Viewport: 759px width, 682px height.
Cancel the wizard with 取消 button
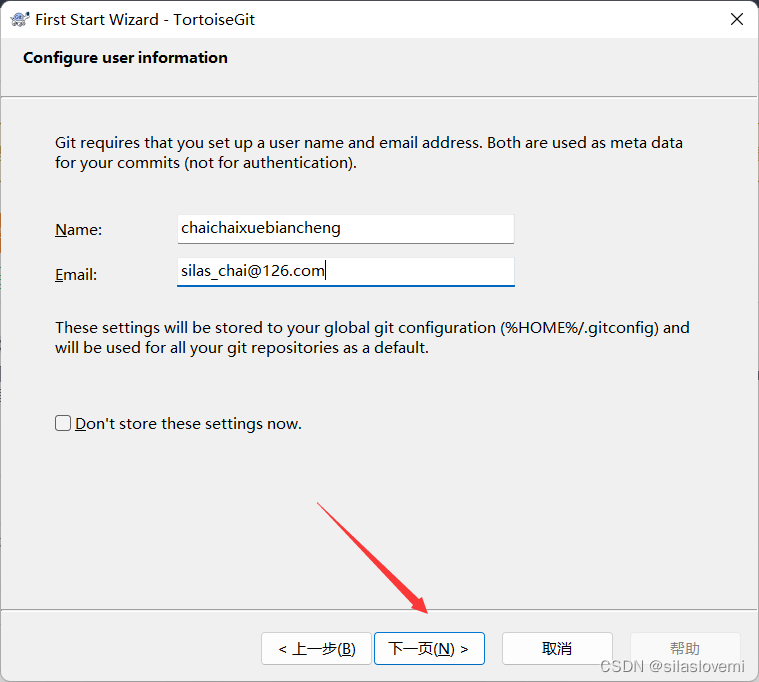557,649
